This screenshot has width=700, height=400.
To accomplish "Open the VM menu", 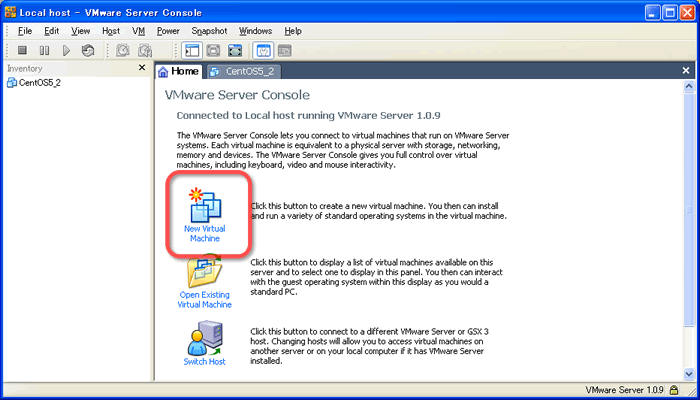I will (x=139, y=31).
